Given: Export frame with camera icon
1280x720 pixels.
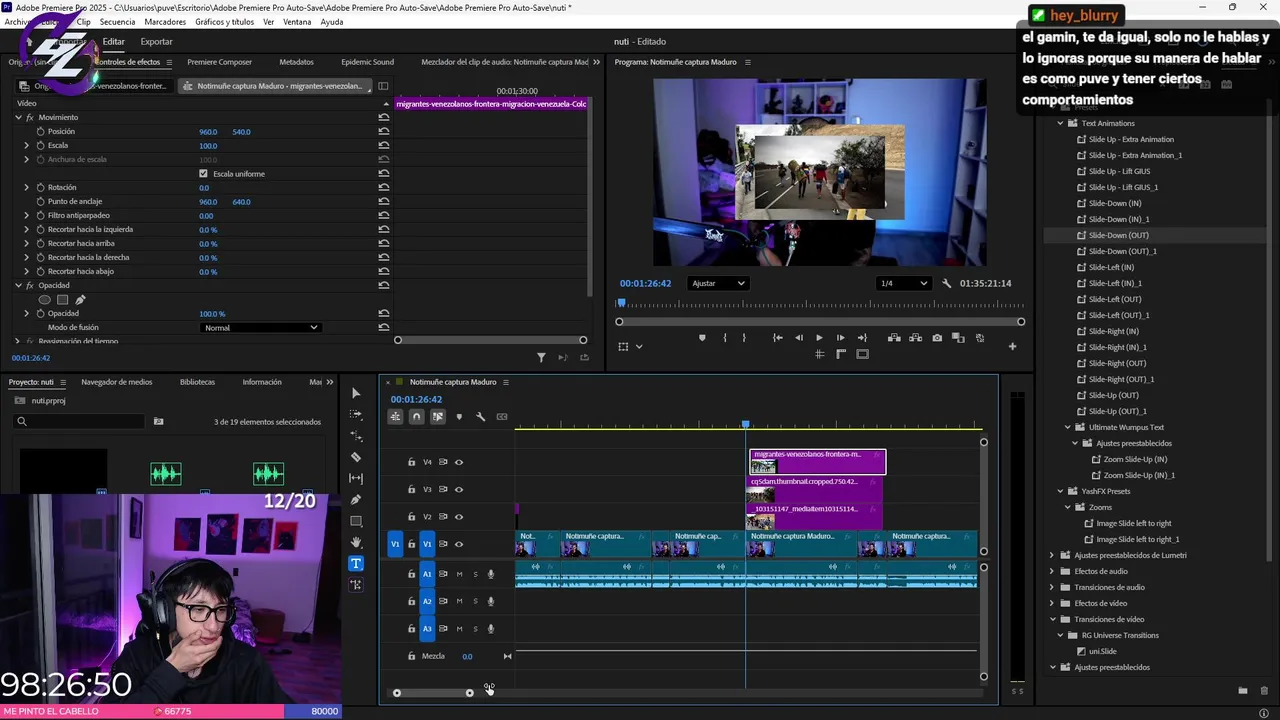Looking at the screenshot, I should (x=937, y=338).
